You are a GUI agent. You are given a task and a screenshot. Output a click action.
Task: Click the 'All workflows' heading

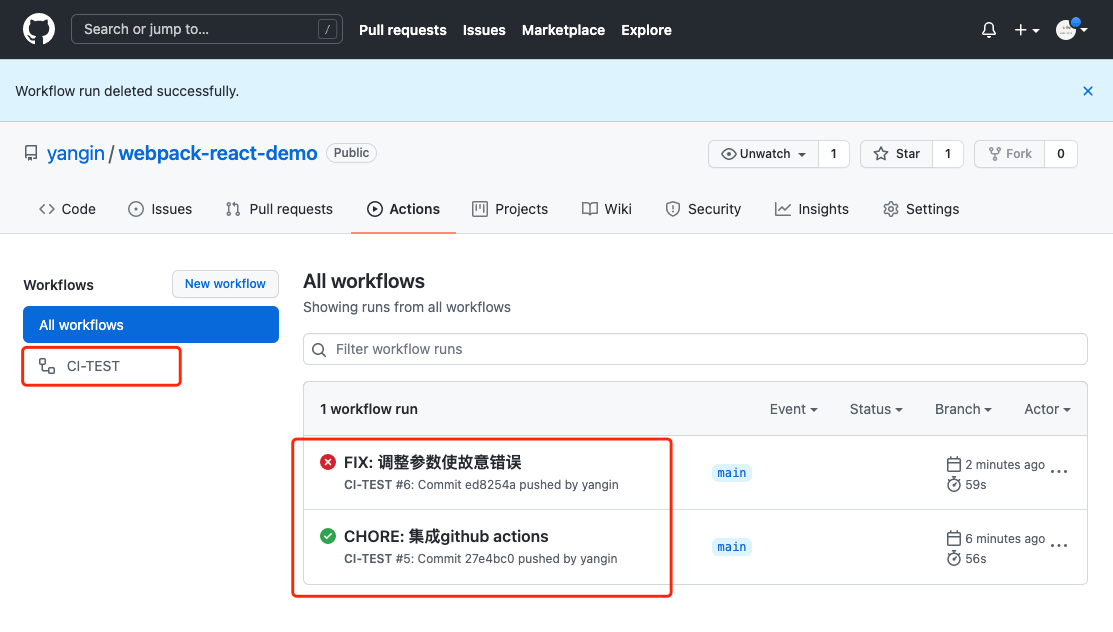(x=363, y=281)
